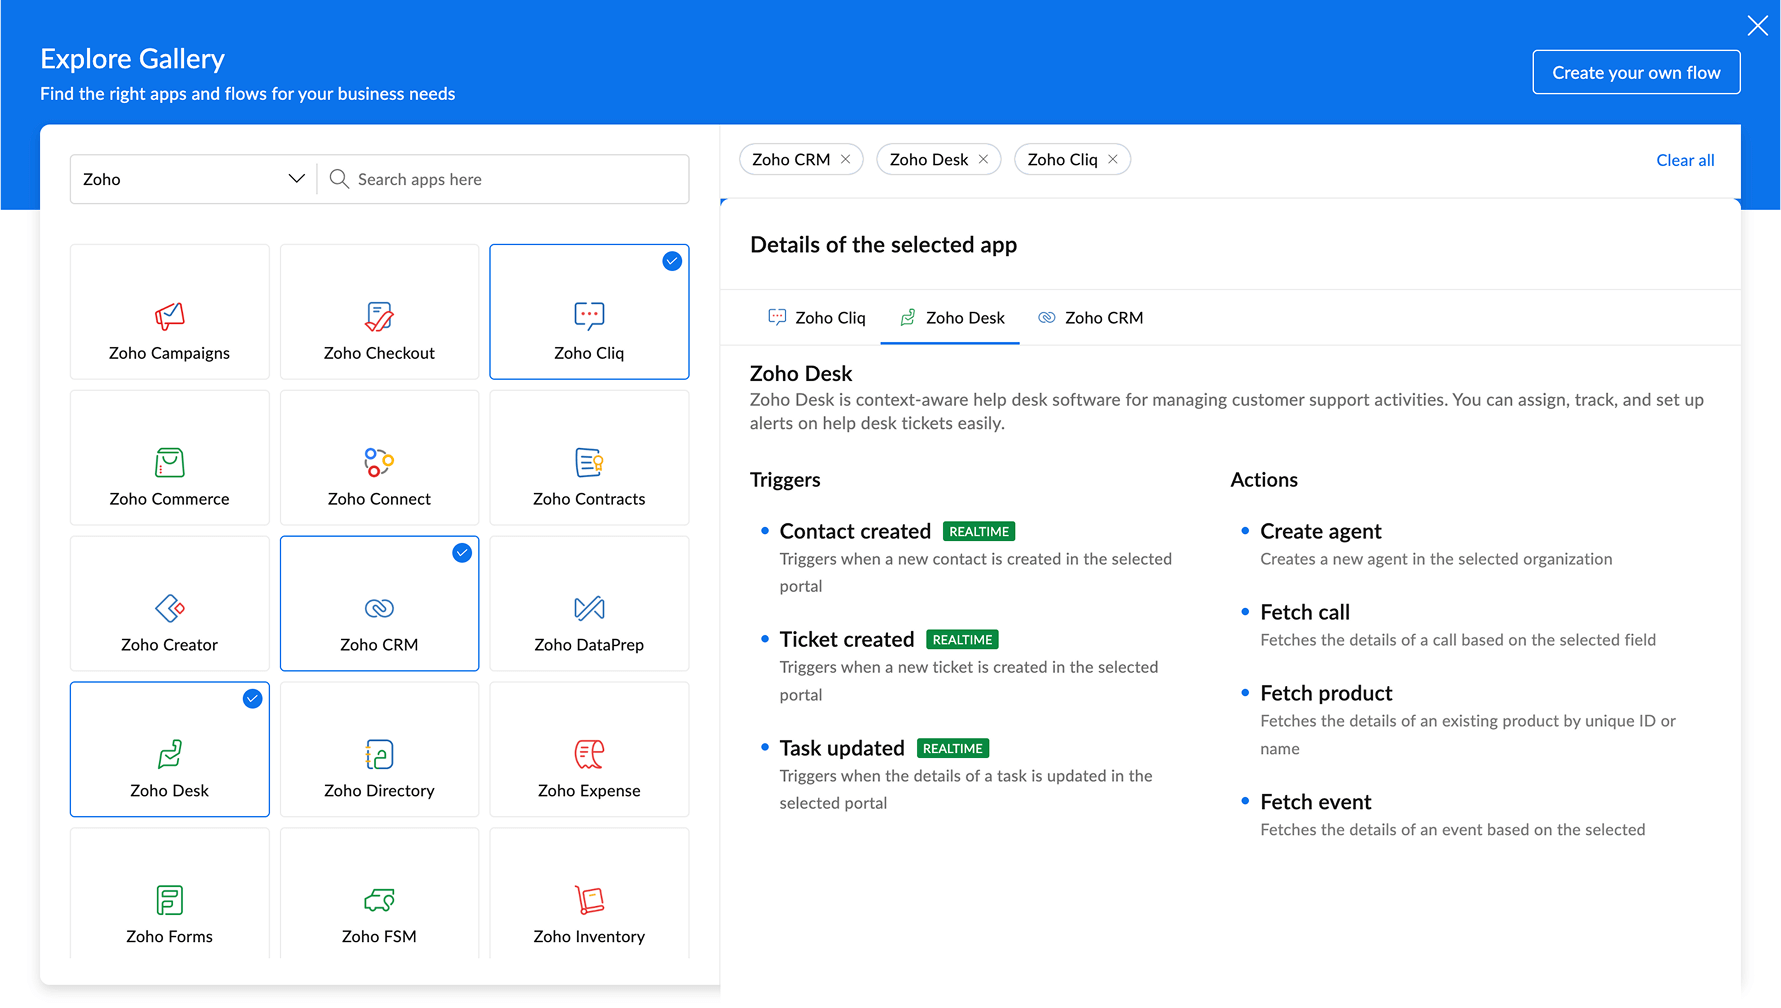Uncheck the Zoho Cliq tile checkmark
Image resolution: width=1781 pixels, height=1008 pixels.
[672, 261]
